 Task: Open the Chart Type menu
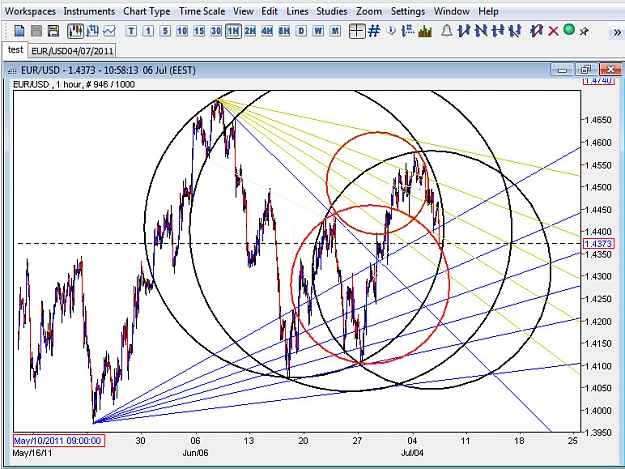[x=147, y=11]
